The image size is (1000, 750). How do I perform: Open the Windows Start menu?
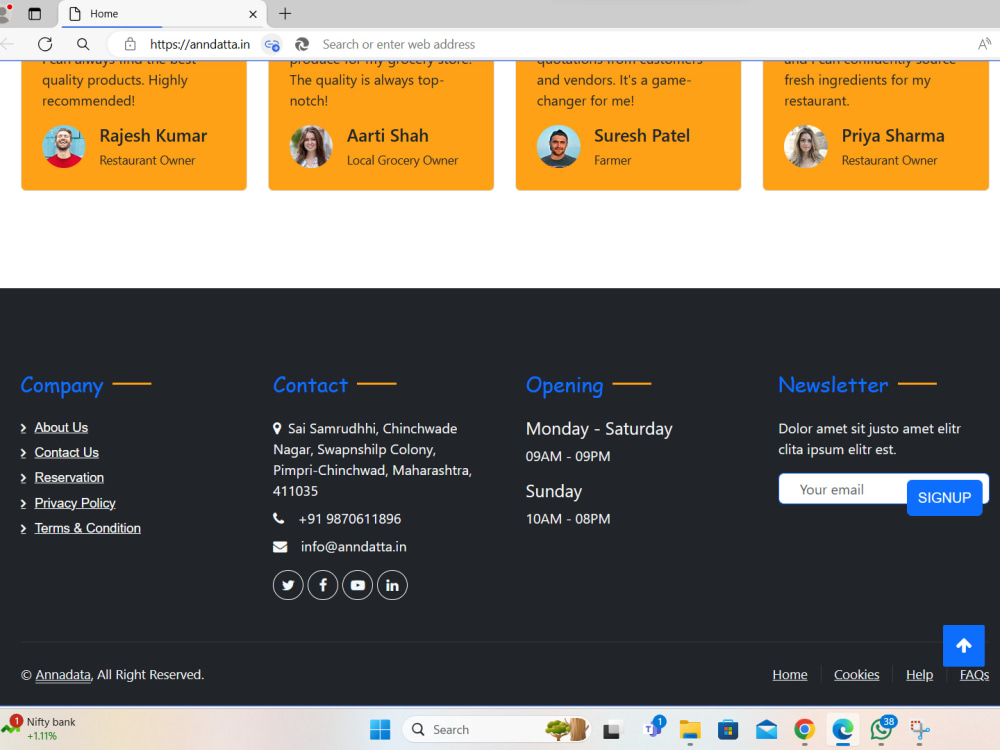[x=380, y=729]
